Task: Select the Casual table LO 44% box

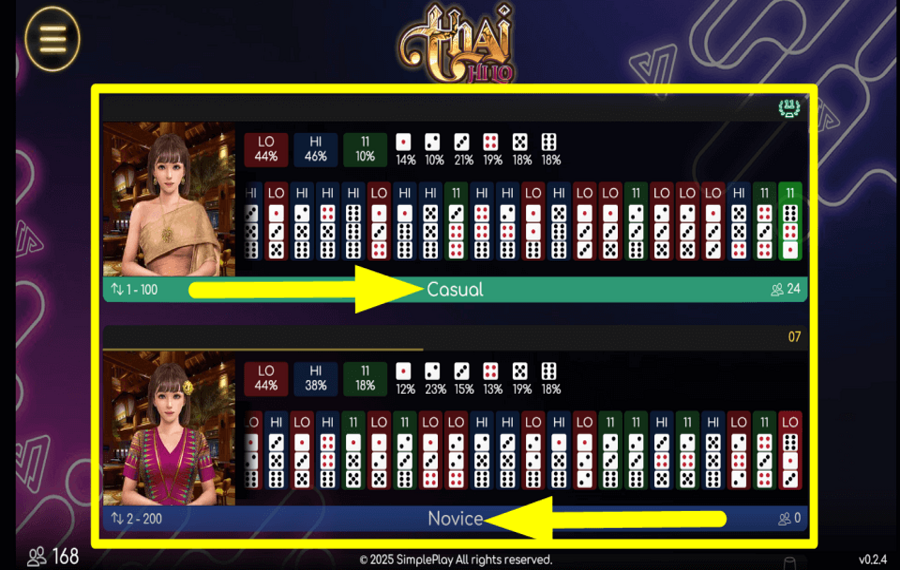Action: pyautogui.click(x=266, y=149)
